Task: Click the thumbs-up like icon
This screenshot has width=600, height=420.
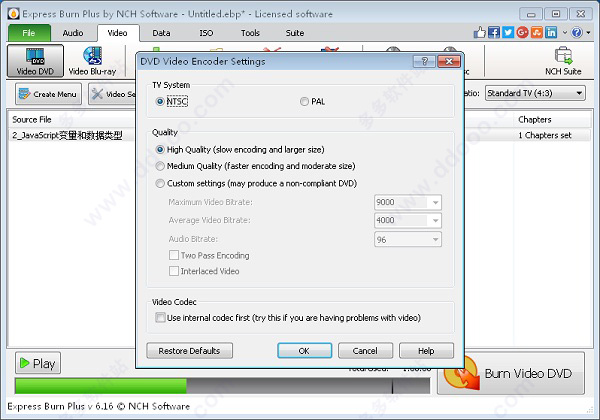Action: 479,33
